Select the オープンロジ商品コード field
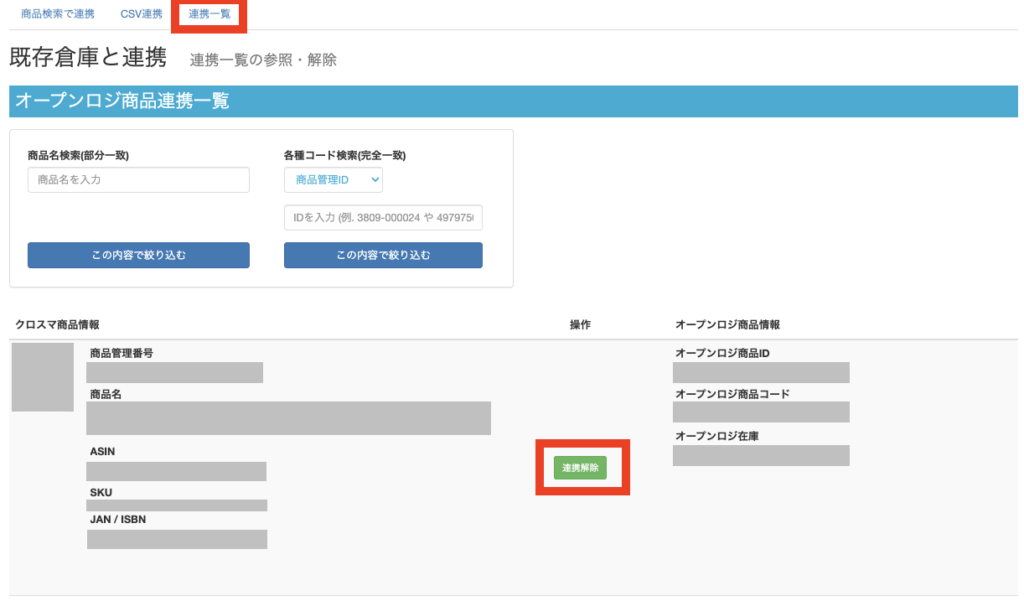The image size is (1024, 601). click(x=761, y=412)
